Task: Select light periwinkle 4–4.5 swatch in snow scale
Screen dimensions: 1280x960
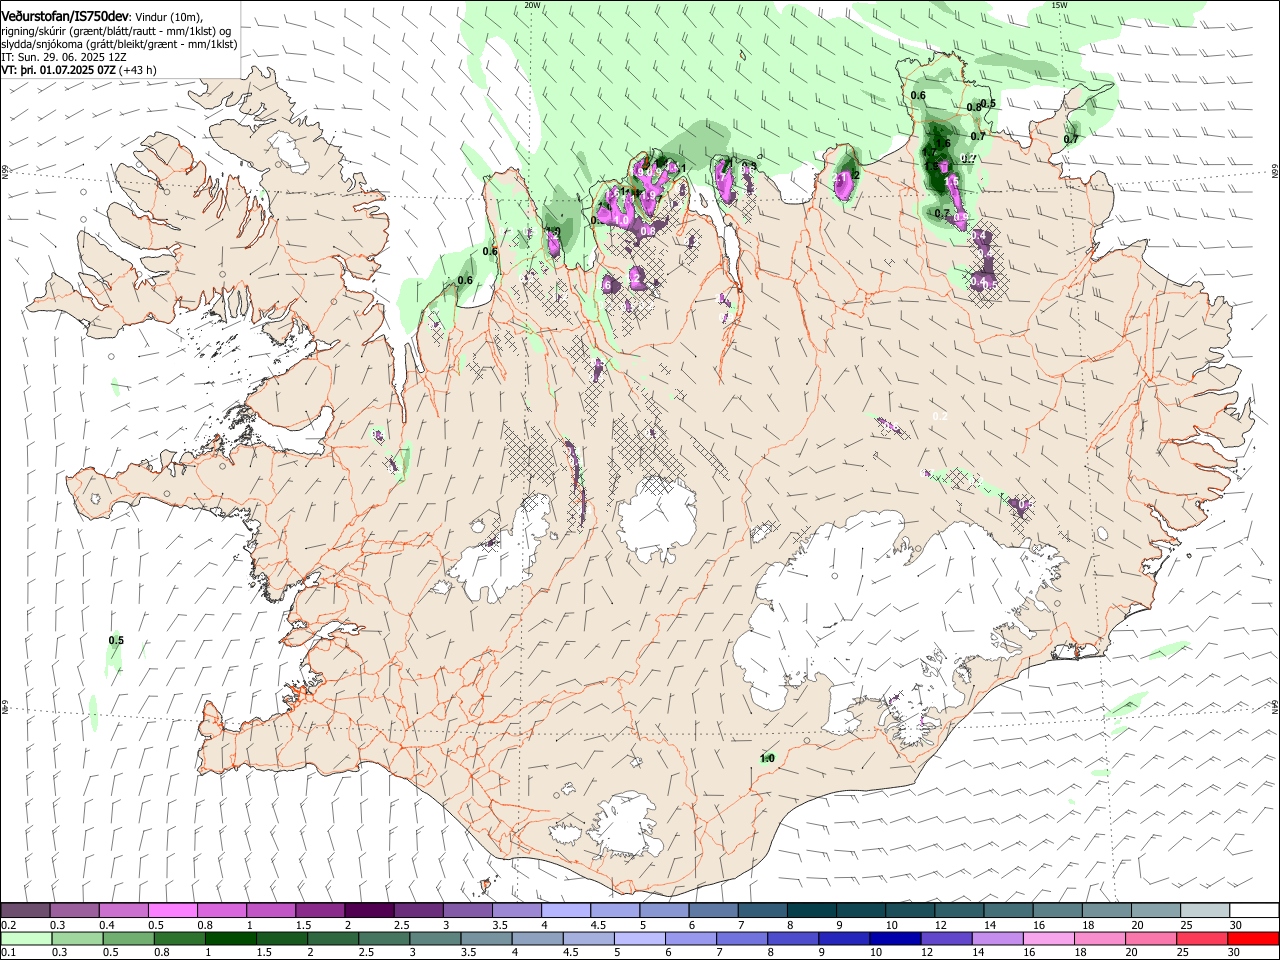Action: [566, 911]
